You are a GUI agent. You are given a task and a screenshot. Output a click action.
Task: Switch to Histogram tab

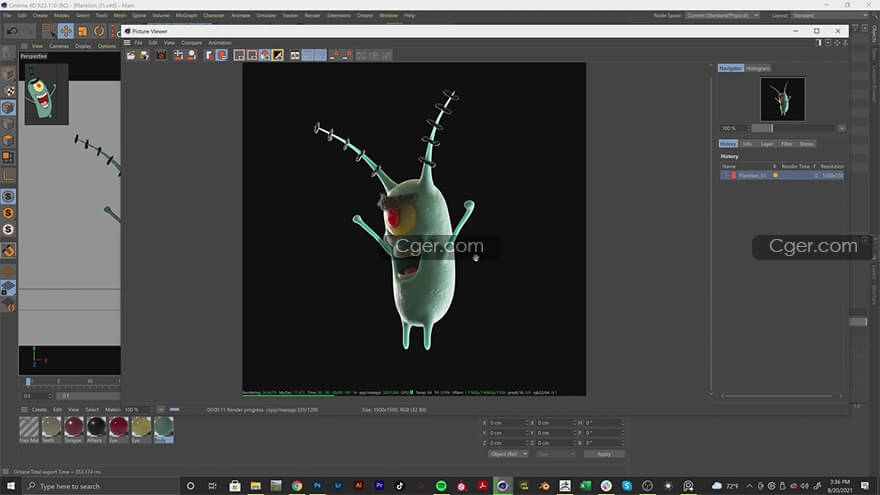coord(758,68)
